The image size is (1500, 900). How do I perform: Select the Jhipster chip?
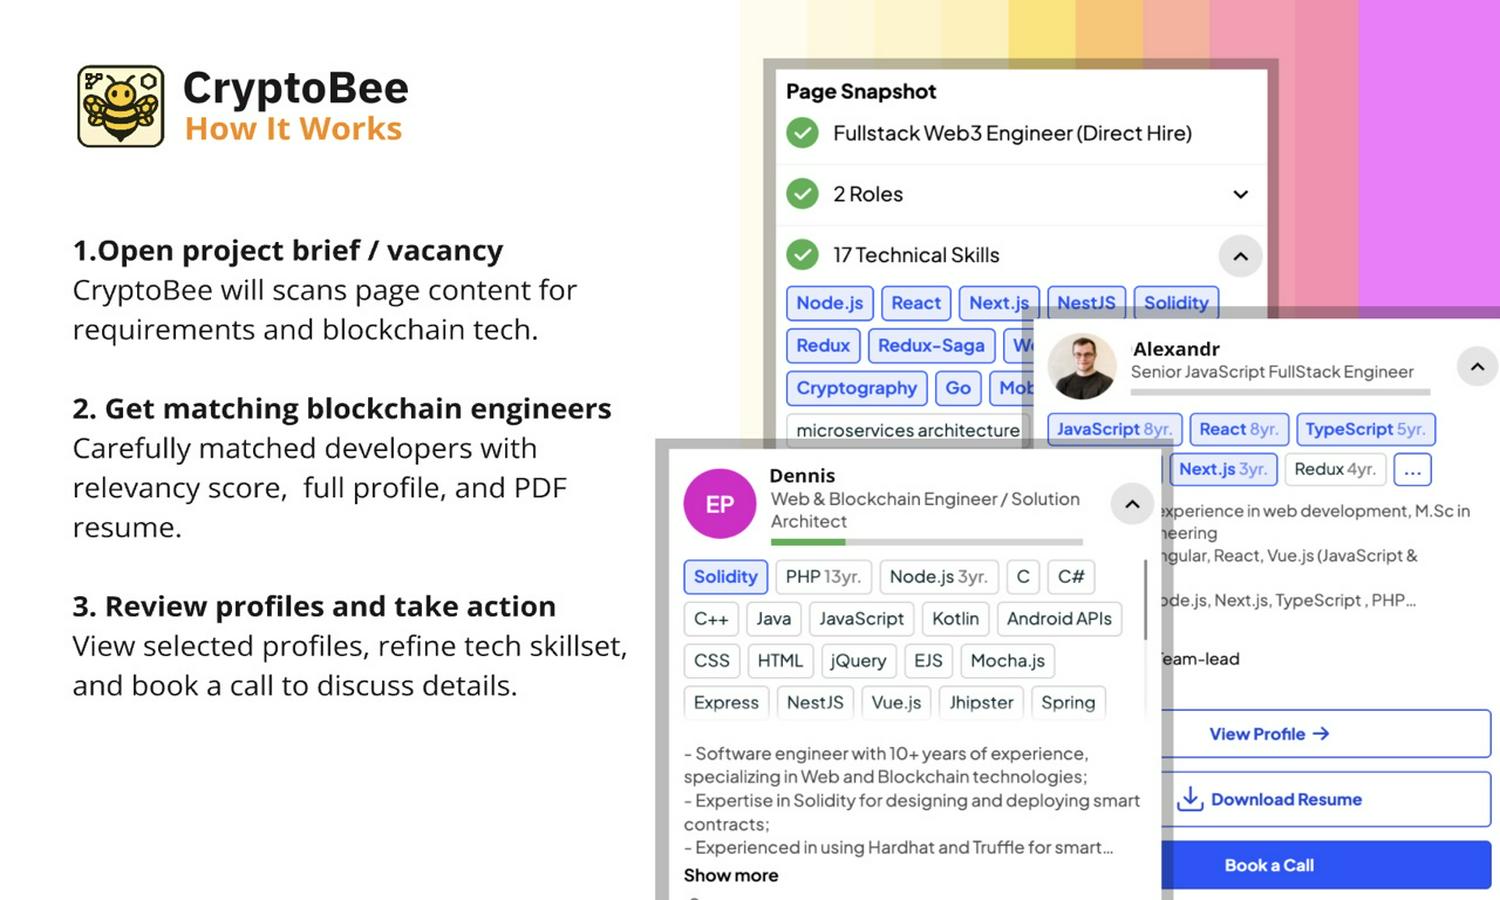tap(981, 702)
